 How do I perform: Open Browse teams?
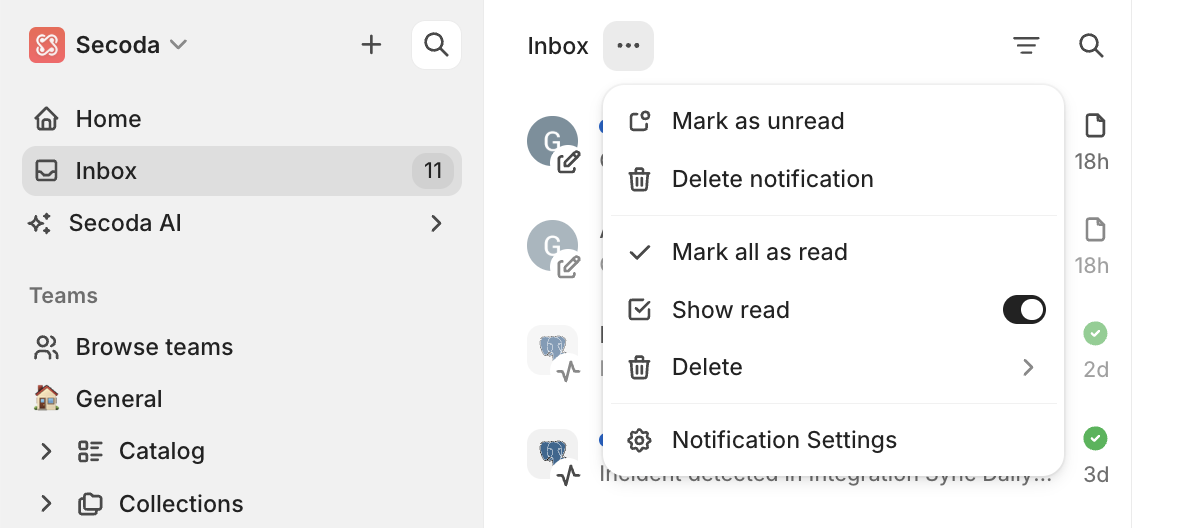click(x=154, y=347)
